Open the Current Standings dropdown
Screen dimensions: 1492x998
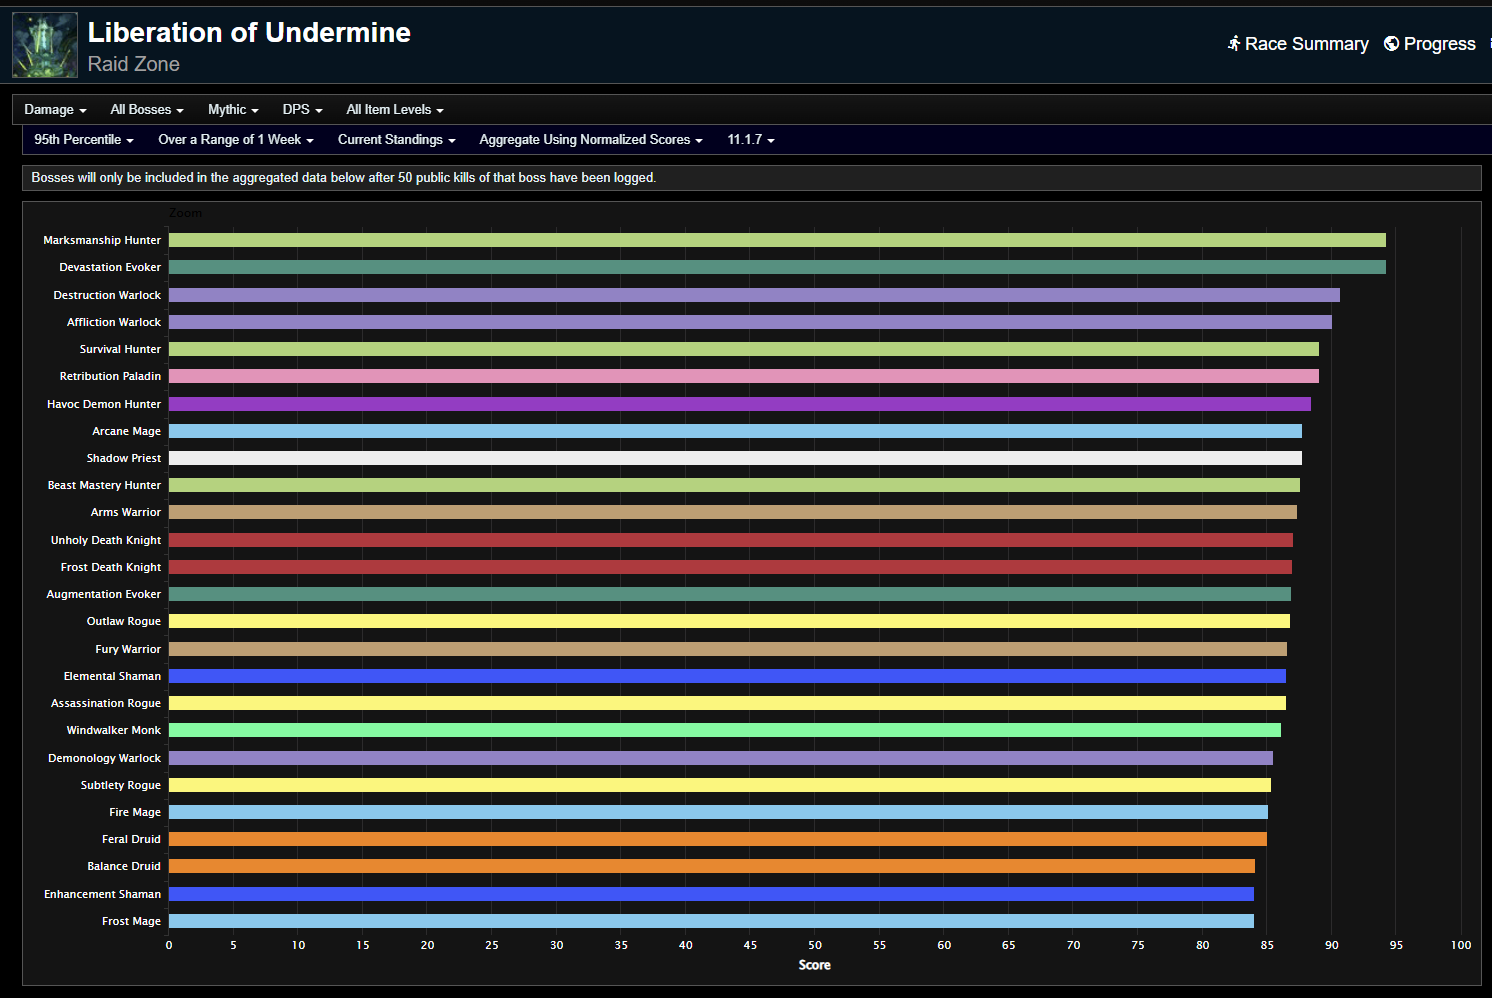pyautogui.click(x=396, y=140)
